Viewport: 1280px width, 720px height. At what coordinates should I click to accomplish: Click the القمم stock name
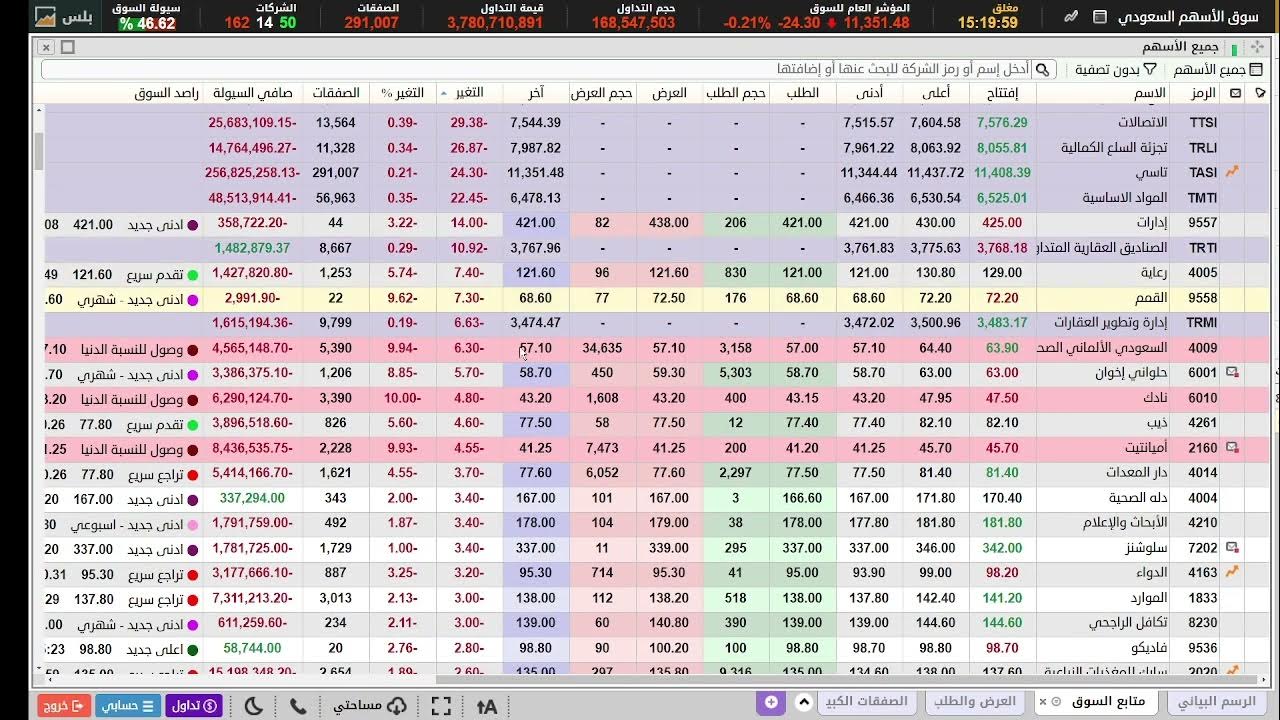point(1149,298)
